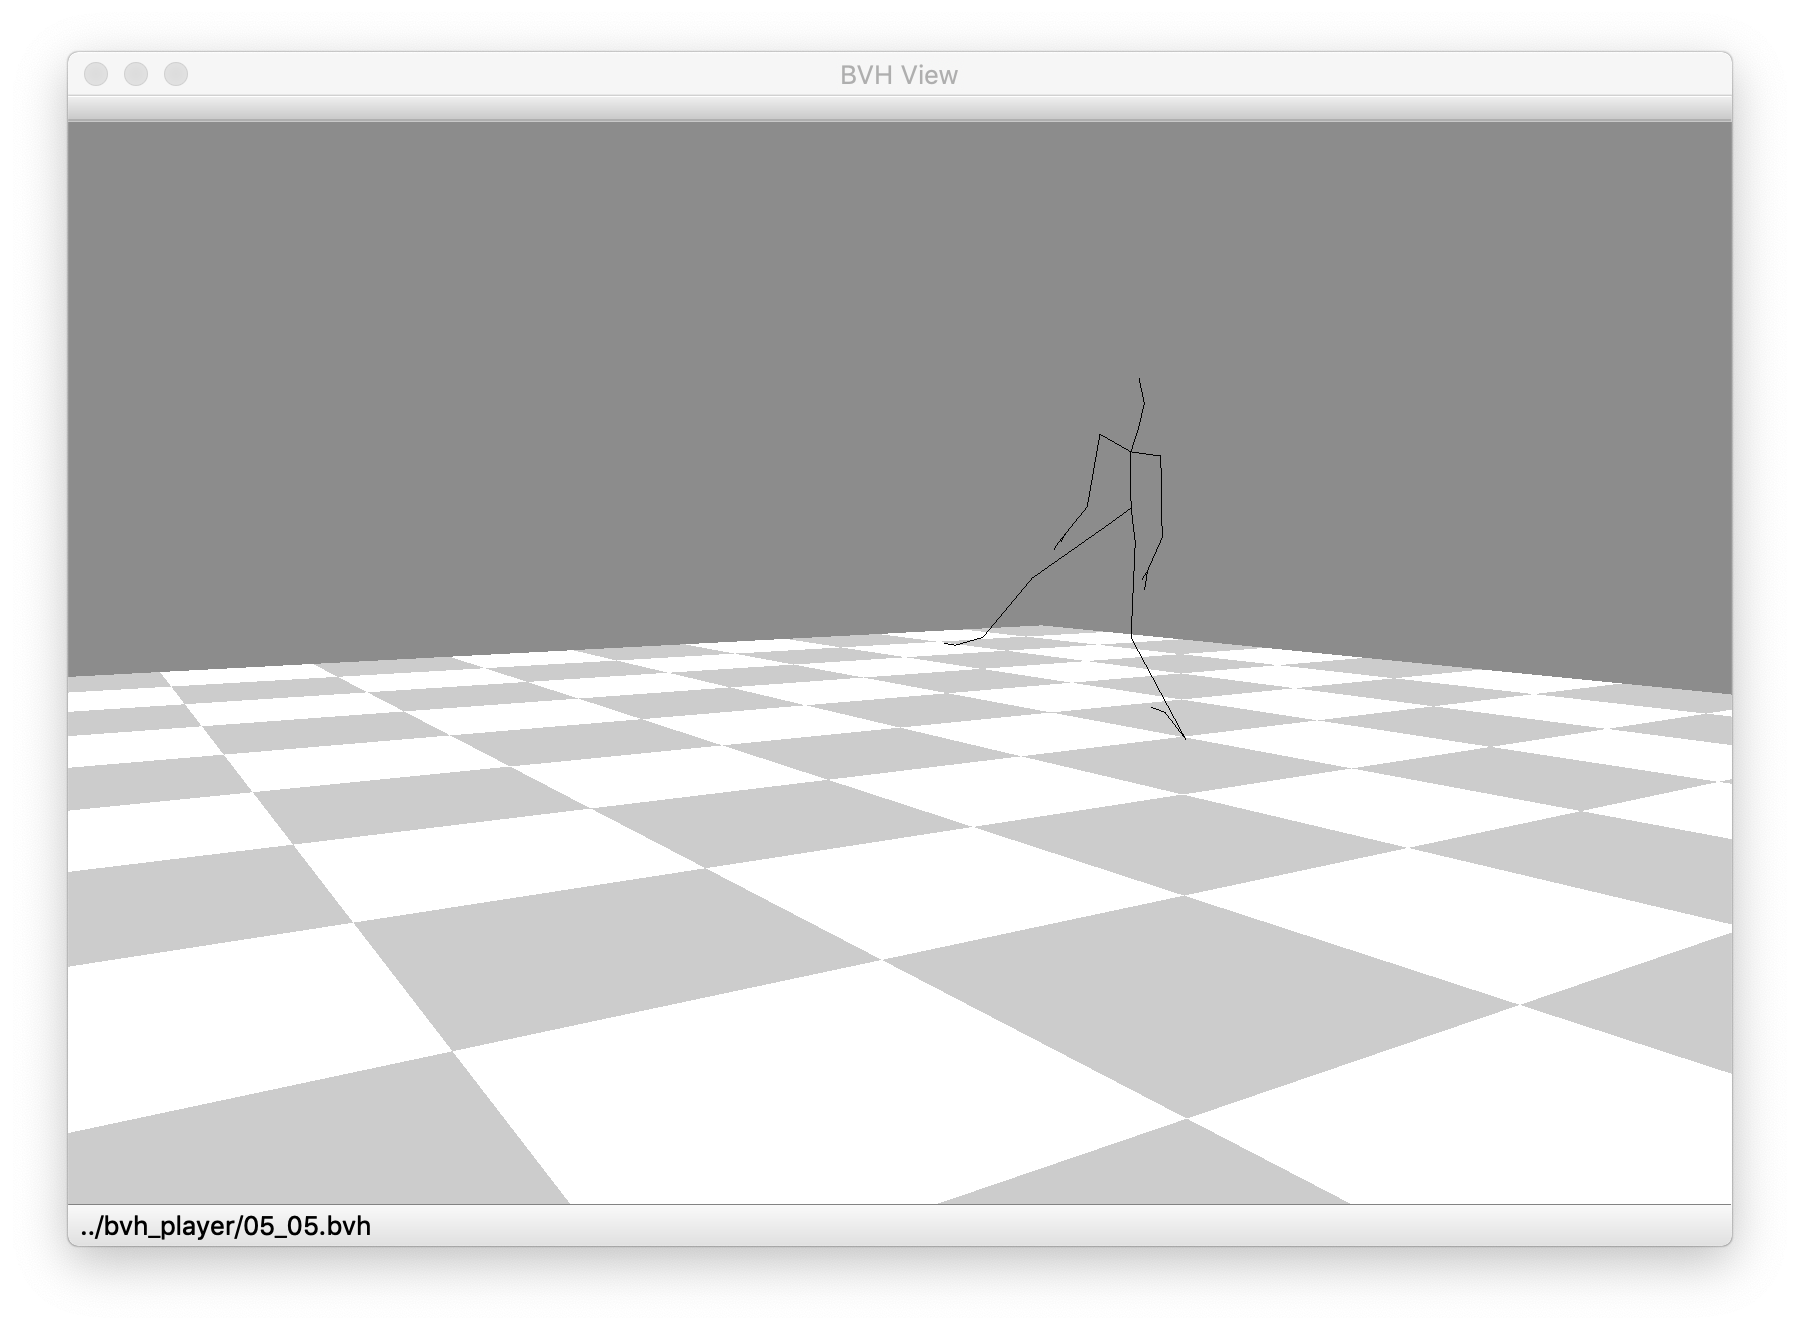Maximize the BVH View window
Image resolution: width=1800 pixels, height=1330 pixels.
176,74
